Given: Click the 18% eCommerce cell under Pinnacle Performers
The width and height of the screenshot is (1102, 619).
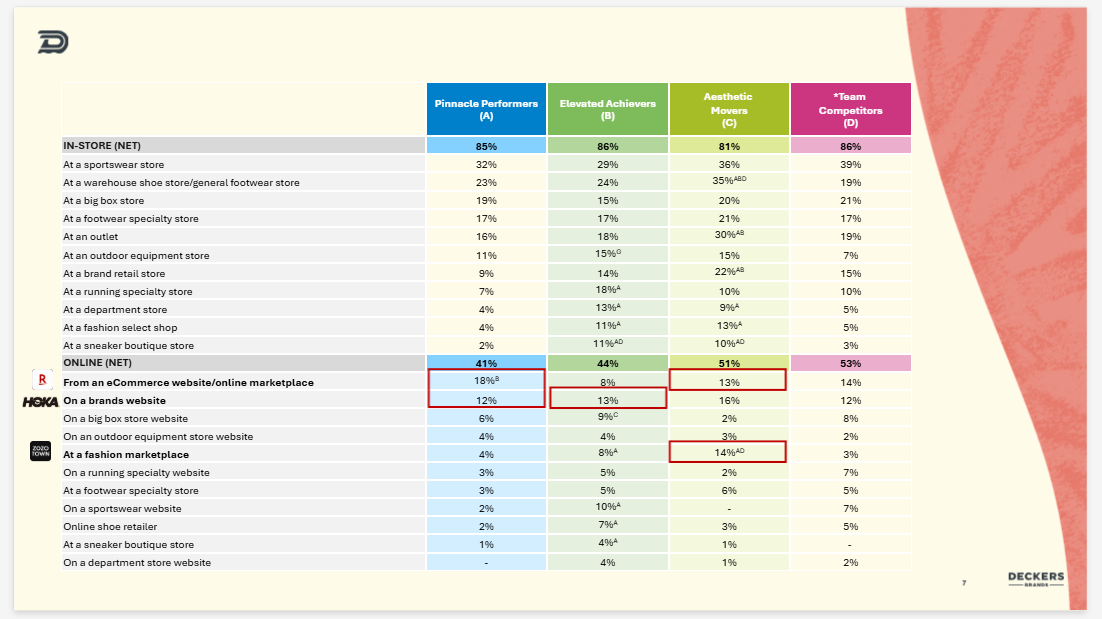Looking at the screenshot, I should tap(486, 381).
